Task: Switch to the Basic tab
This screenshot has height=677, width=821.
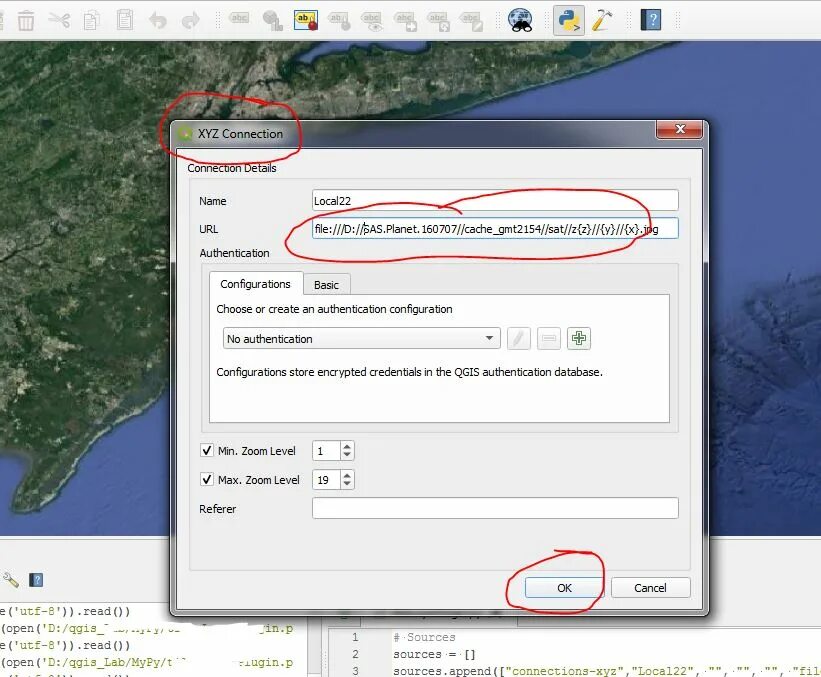Action: click(x=327, y=284)
